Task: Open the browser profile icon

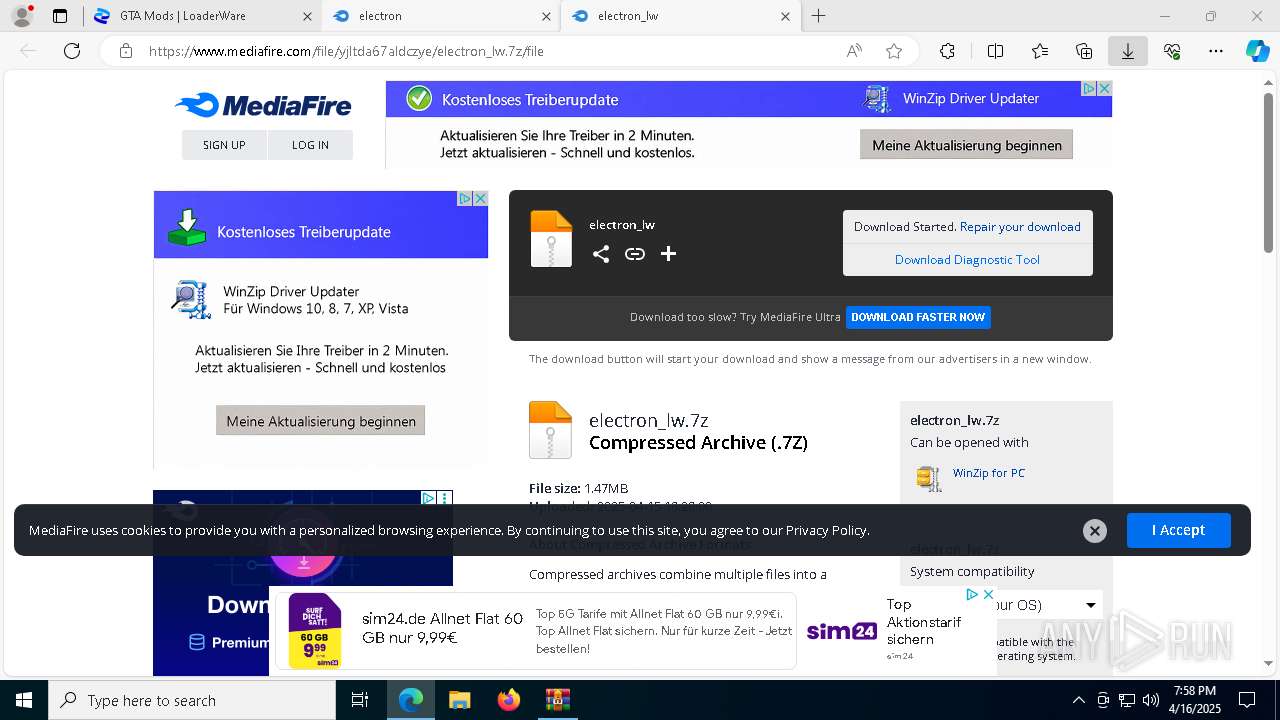Action: [22, 16]
